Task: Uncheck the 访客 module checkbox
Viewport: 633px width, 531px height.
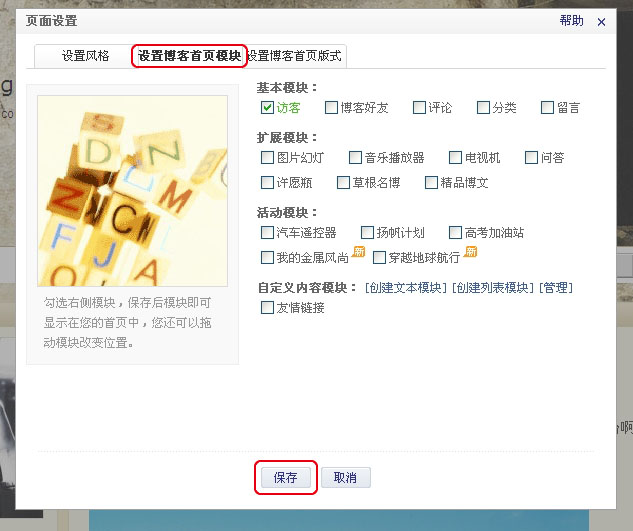Action: click(x=267, y=108)
